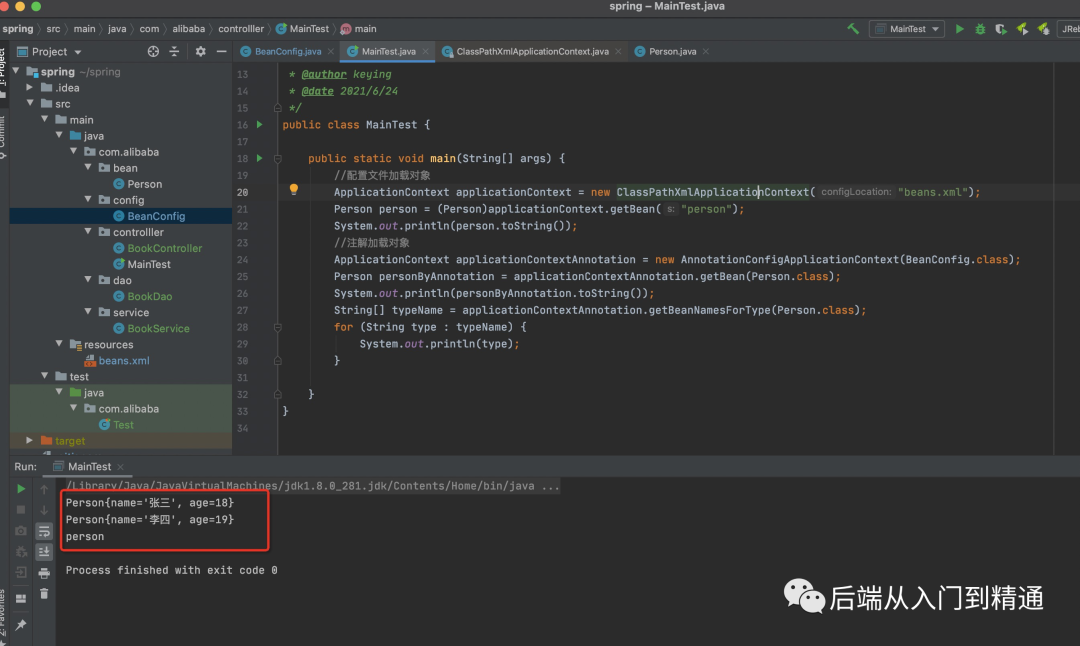
Task: Collapse the controlller package
Action: pos(88,232)
